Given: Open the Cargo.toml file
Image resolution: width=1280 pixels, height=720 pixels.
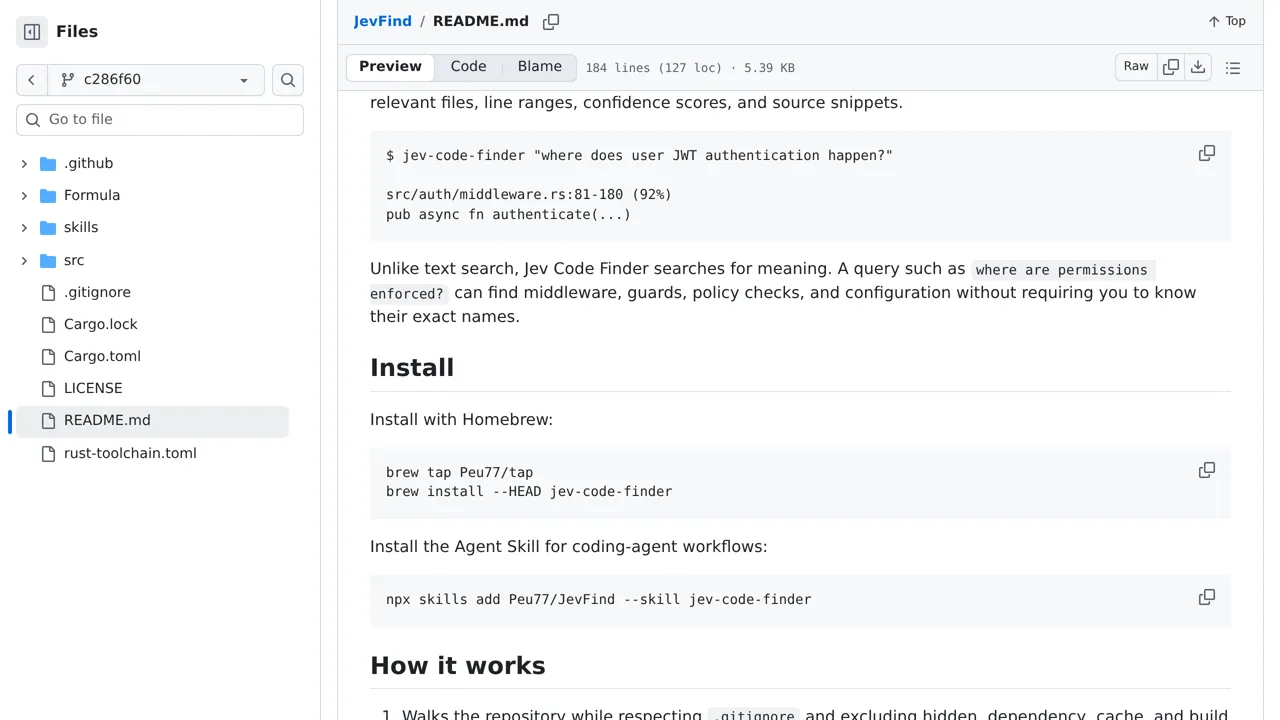Looking at the screenshot, I should coord(102,356).
